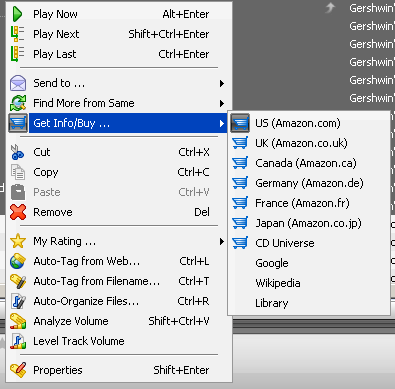The width and height of the screenshot is (395, 389).
Task: Select CD Universe in submenu
Action: (309, 243)
